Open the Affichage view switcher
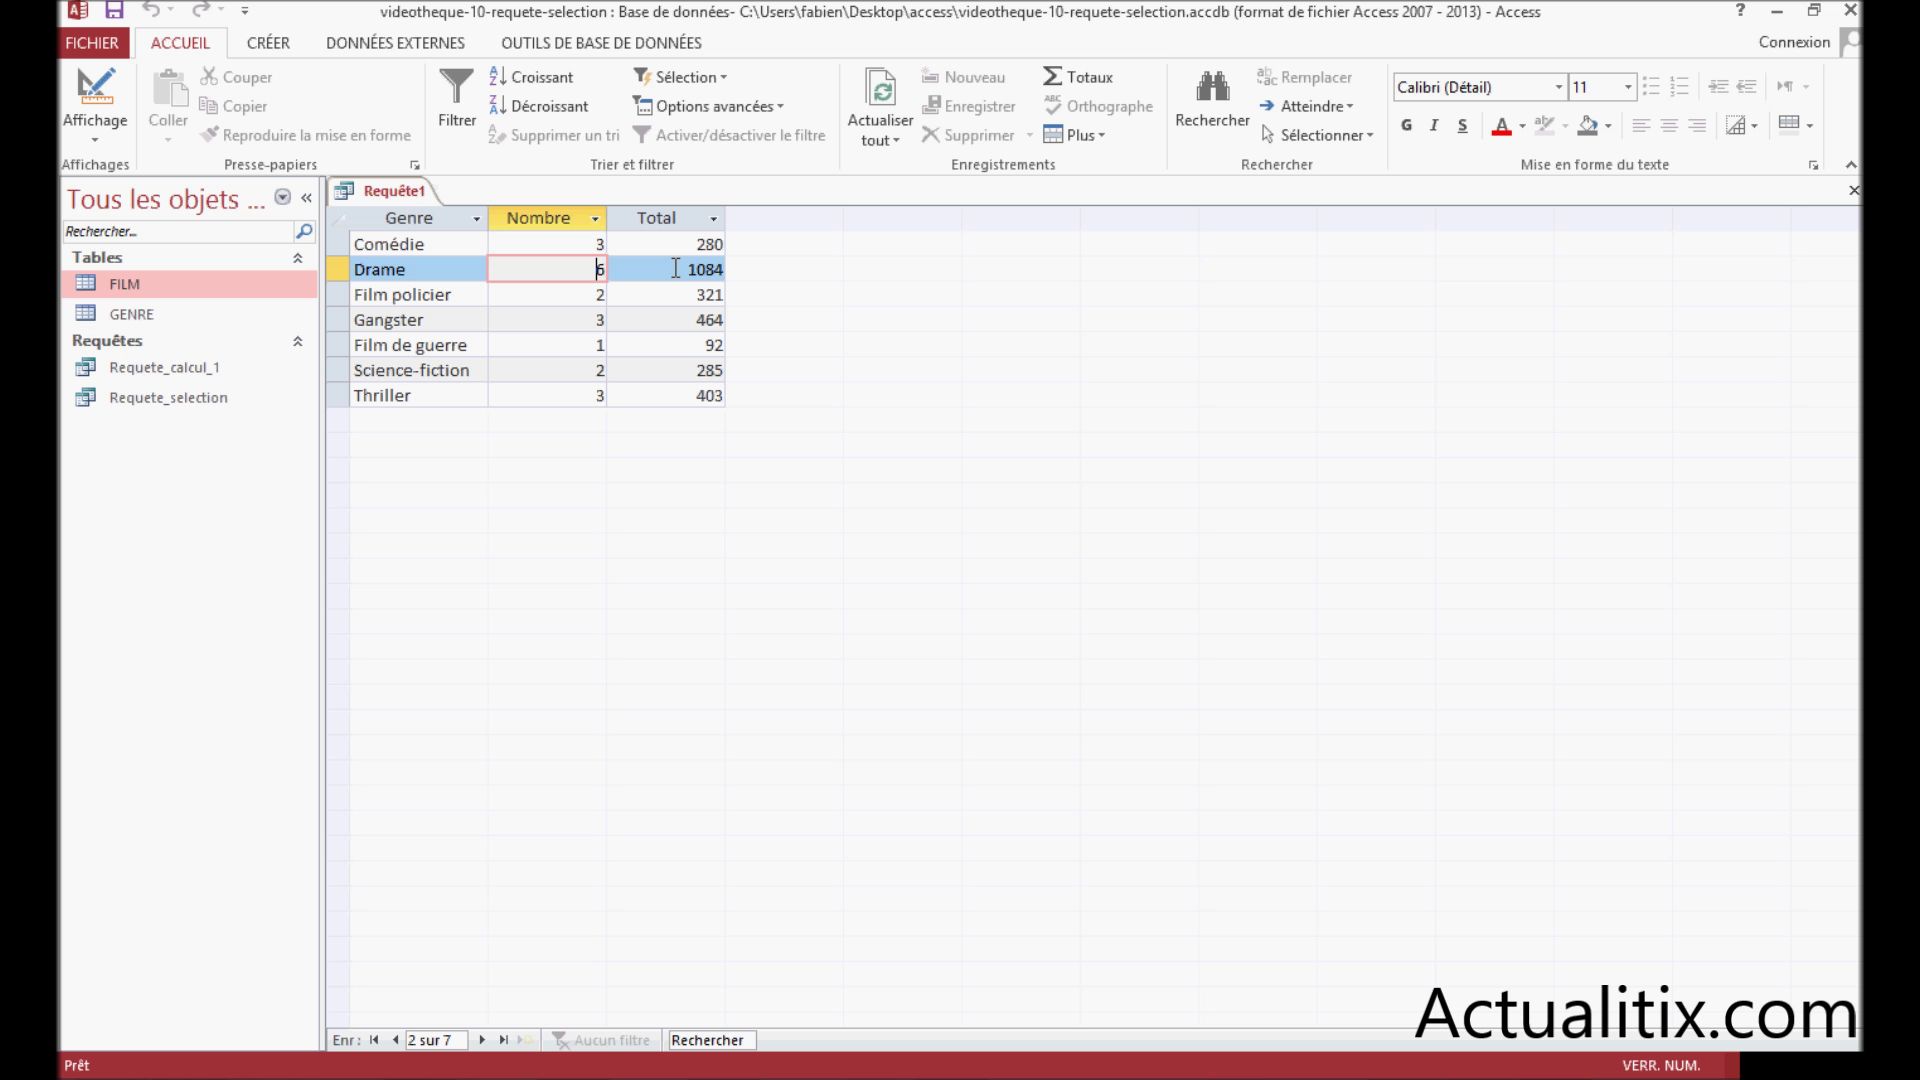 click(x=95, y=105)
